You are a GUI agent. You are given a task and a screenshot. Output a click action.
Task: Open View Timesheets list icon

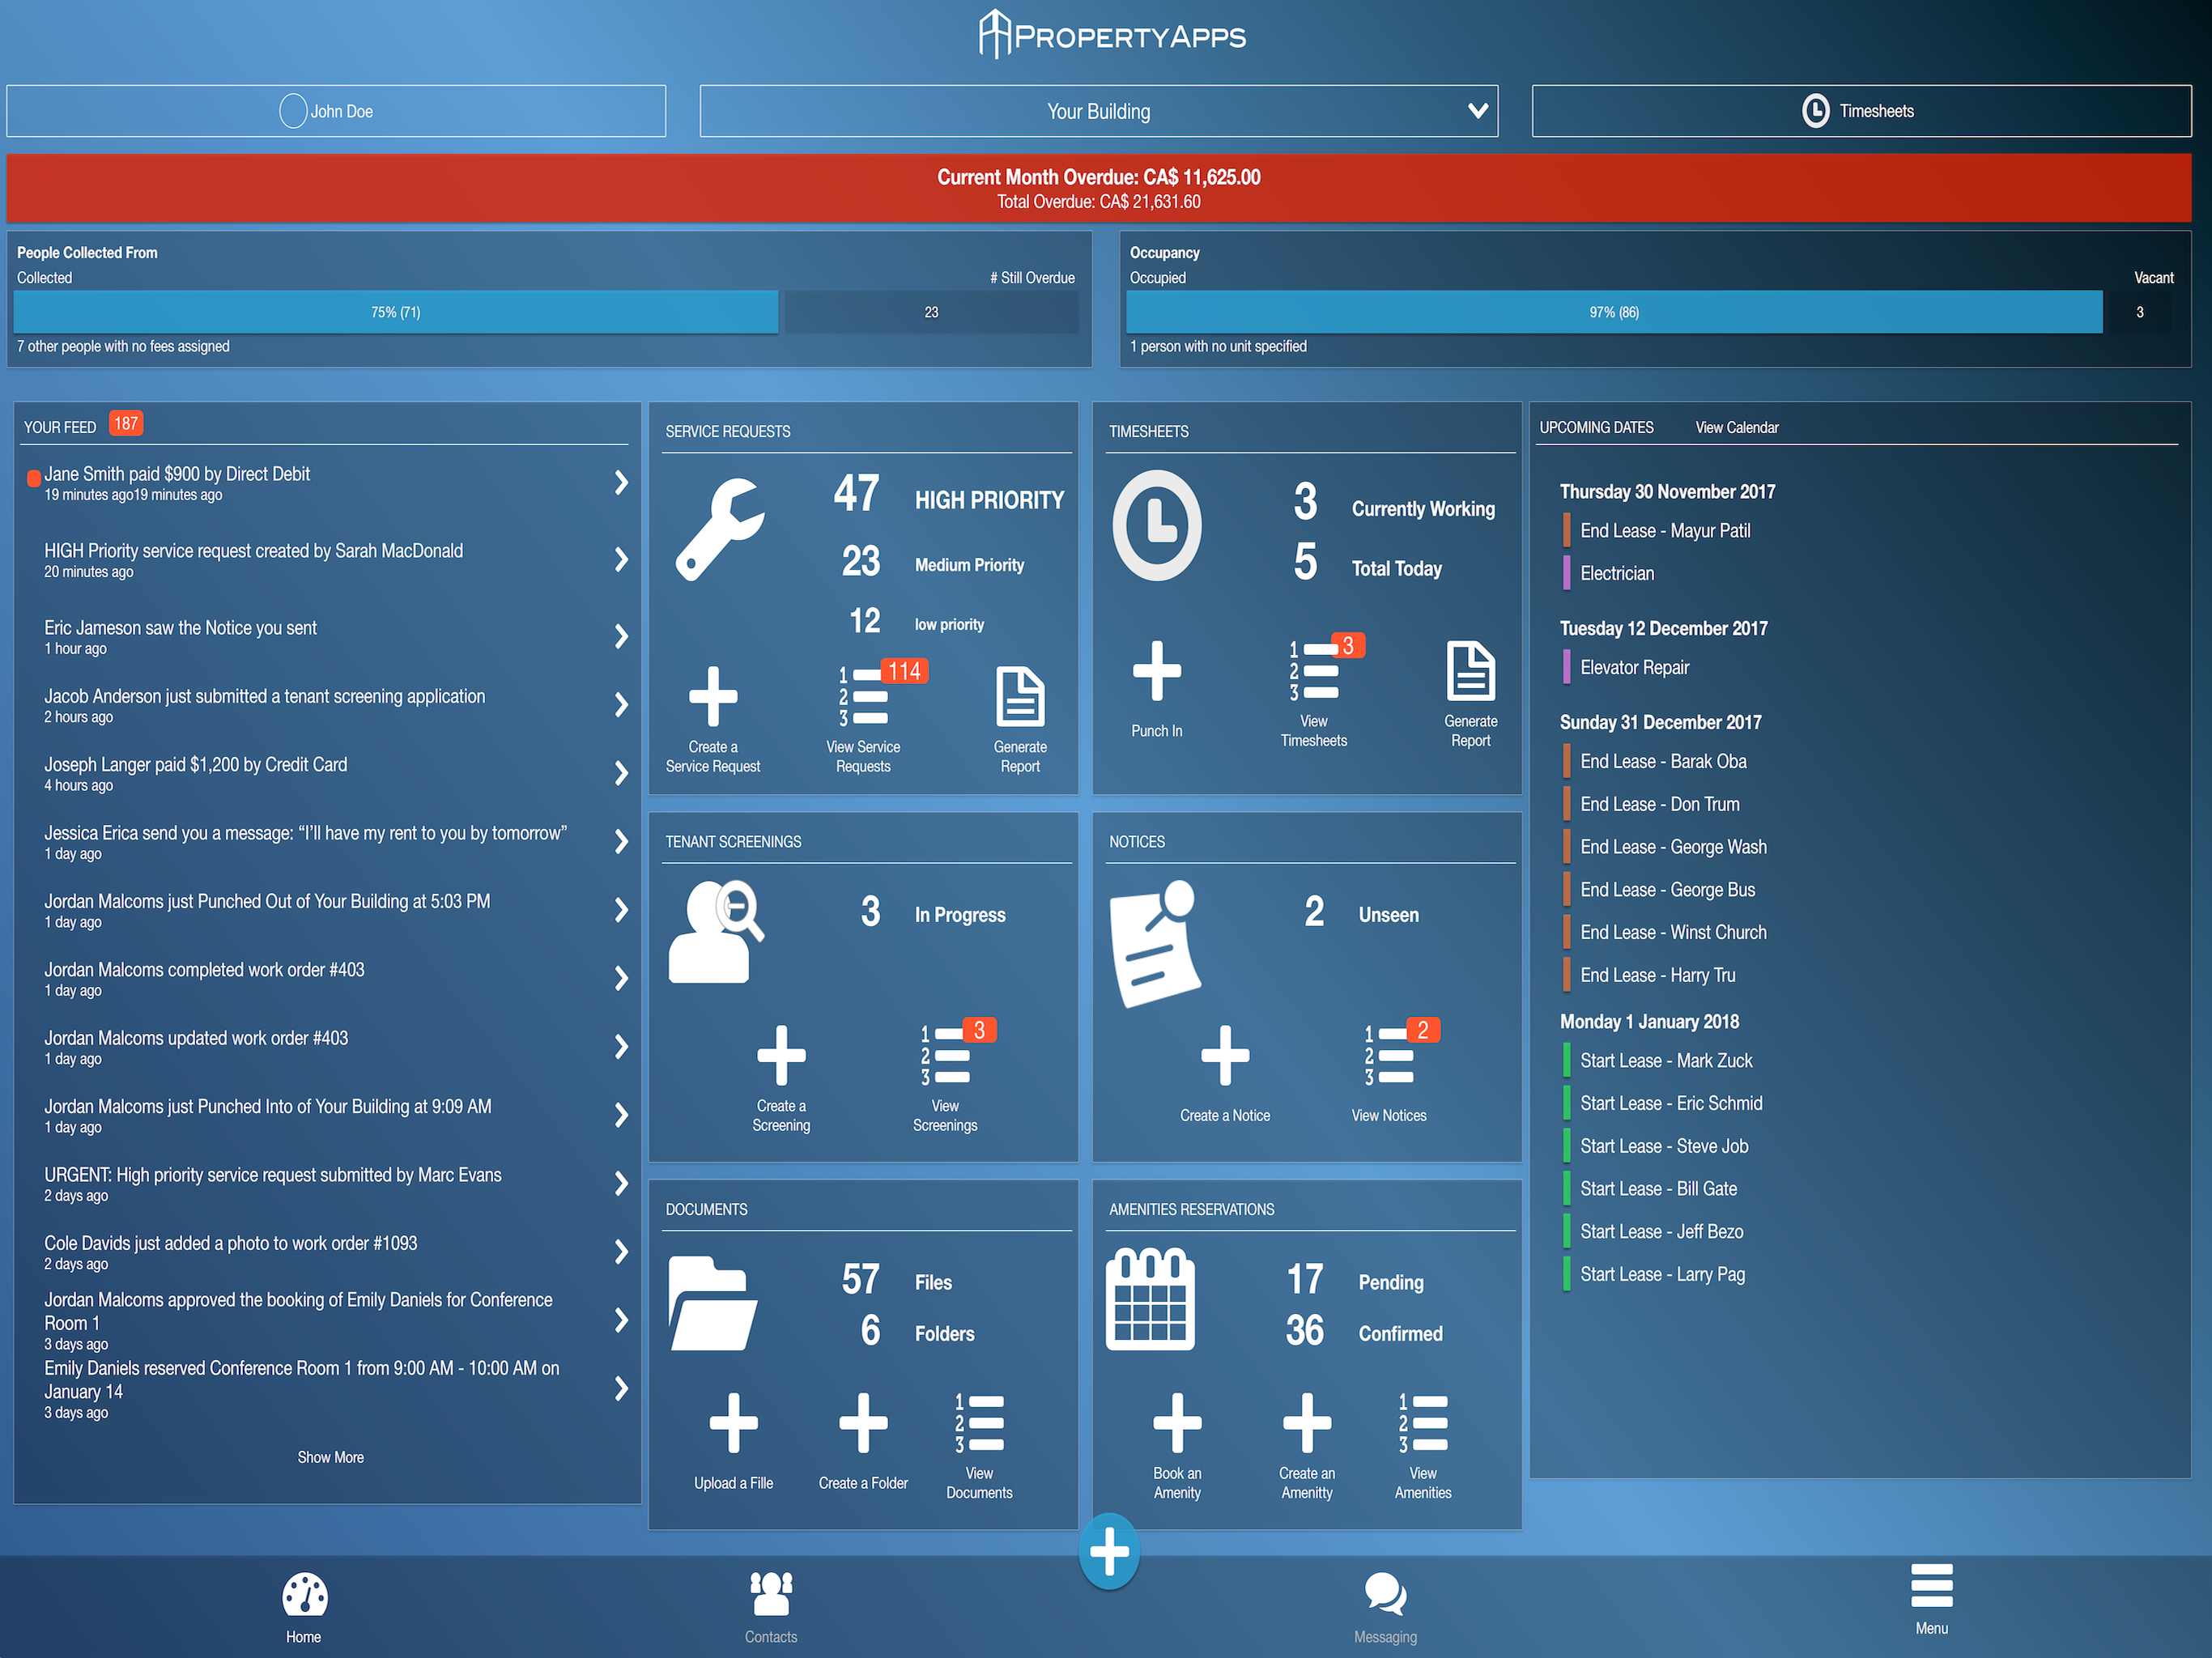1314,671
